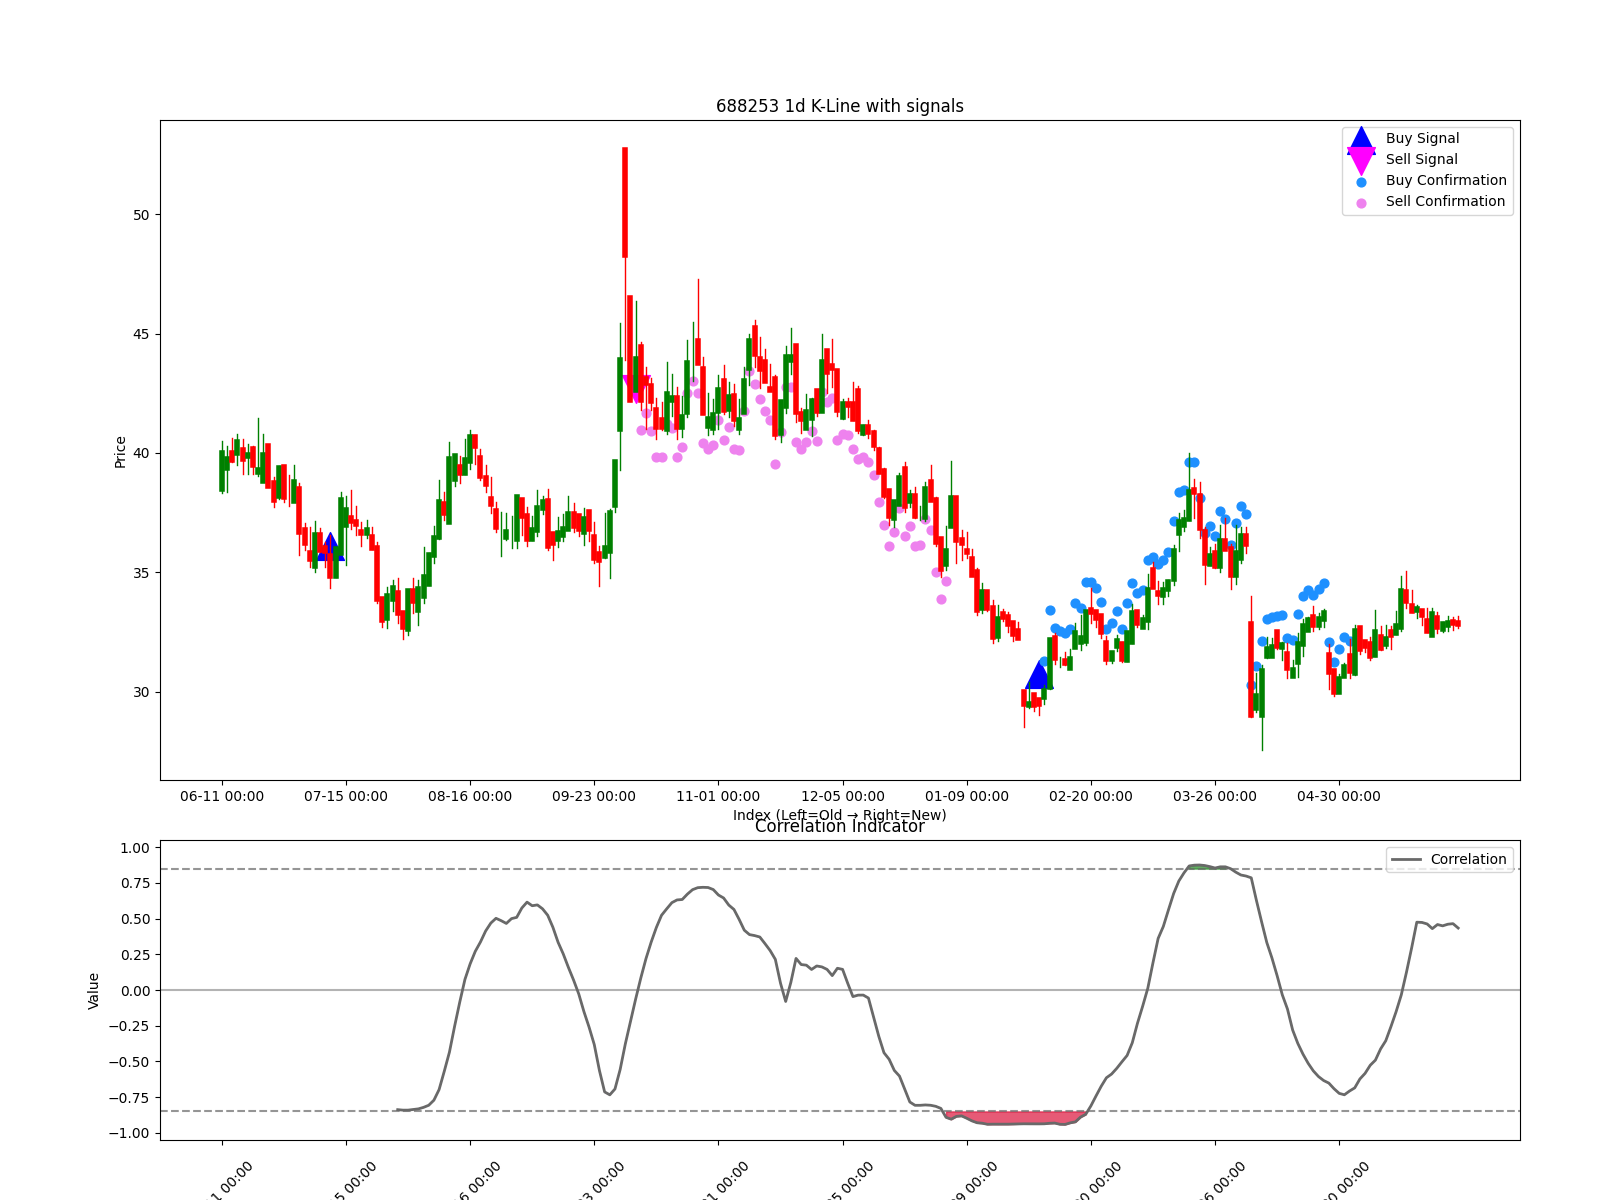Click the '09-23 00:00' x-axis tick label

pos(594,797)
